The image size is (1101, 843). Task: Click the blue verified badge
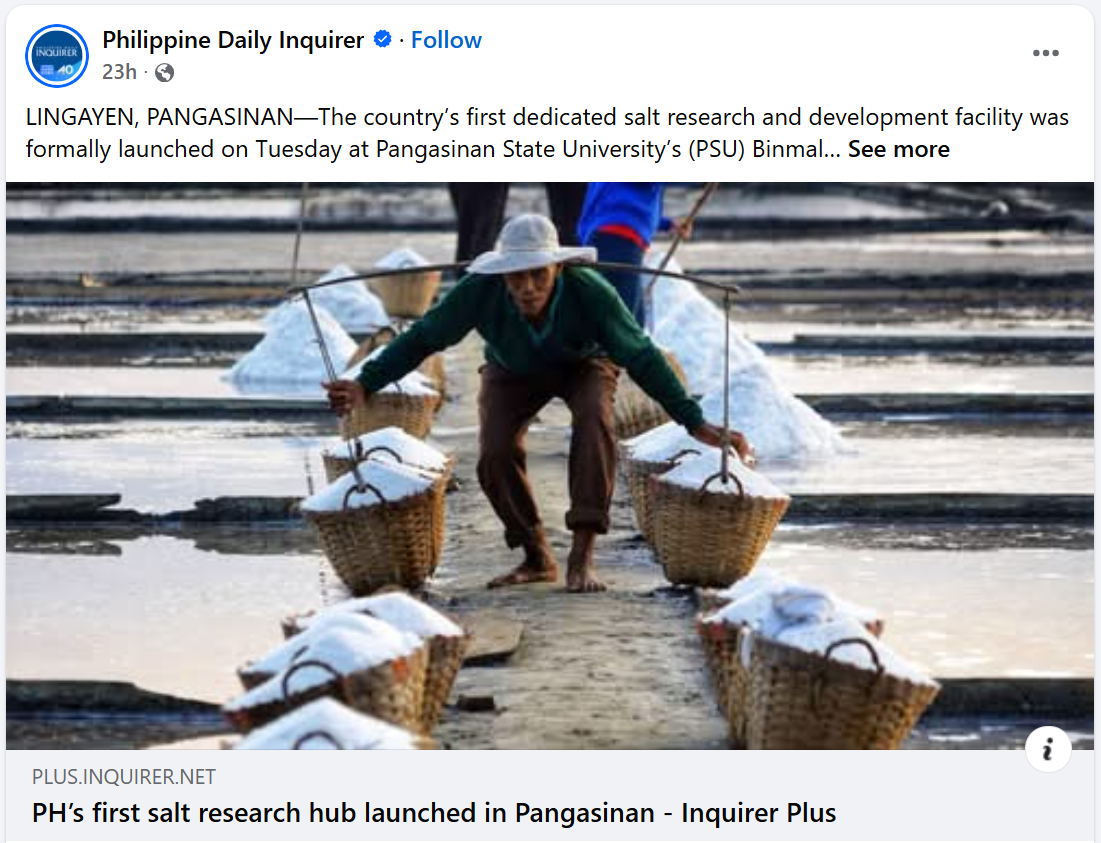click(383, 39)
